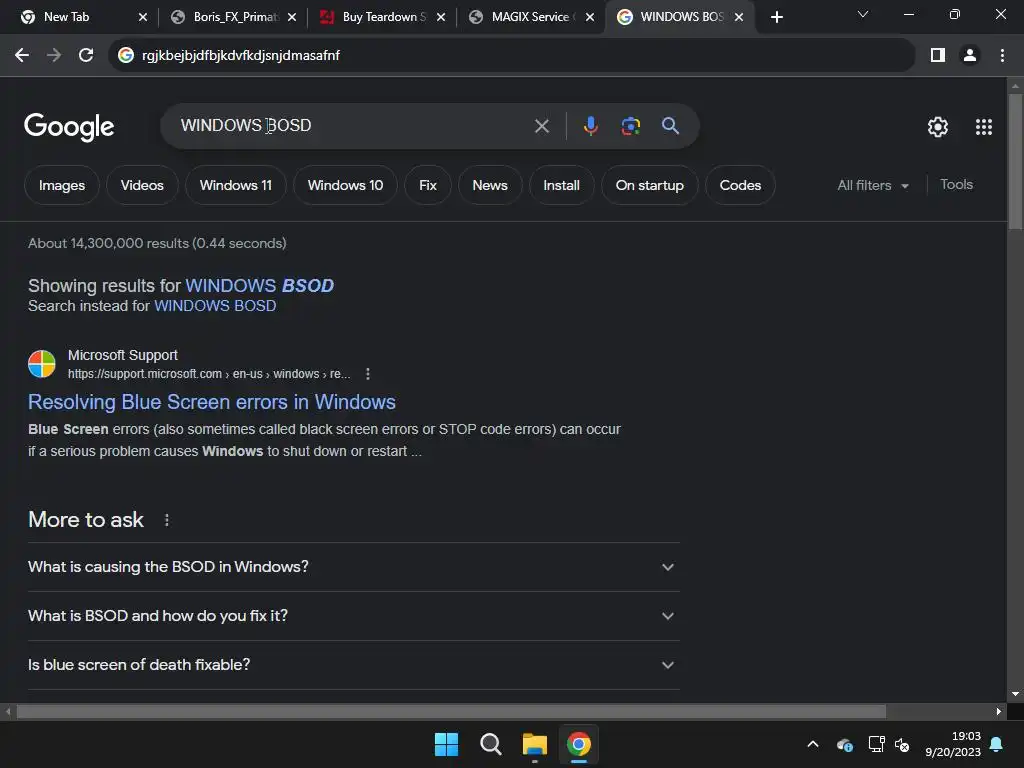
Task: Click the Google logo
Action: point(69,127)
